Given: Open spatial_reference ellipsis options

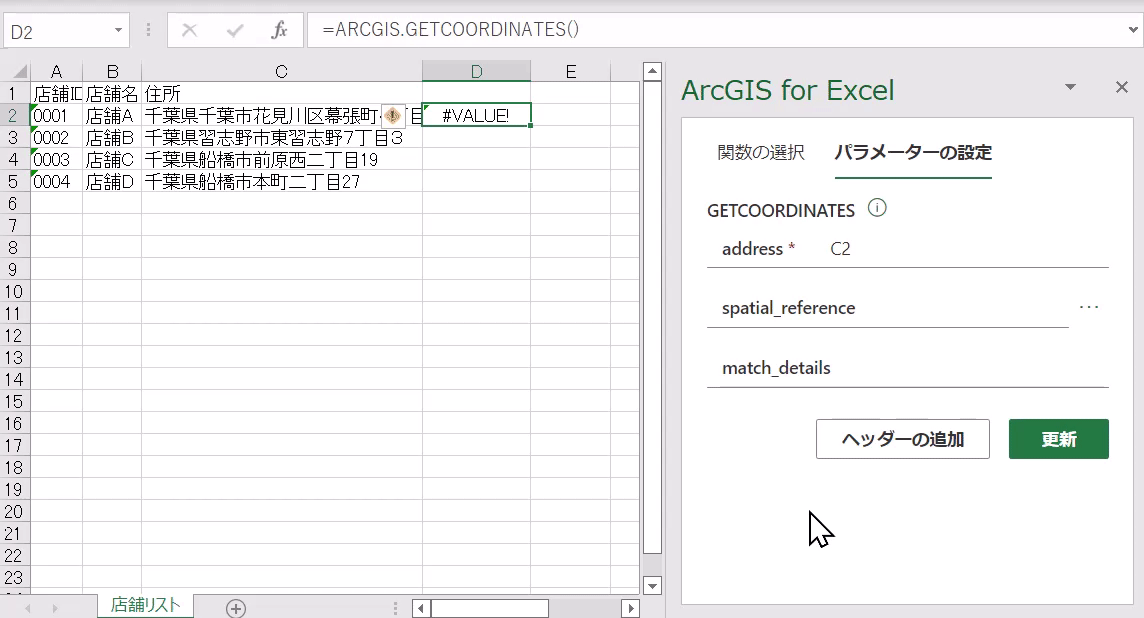Looking at the screenshot, I should click(x=1089, y=307).
